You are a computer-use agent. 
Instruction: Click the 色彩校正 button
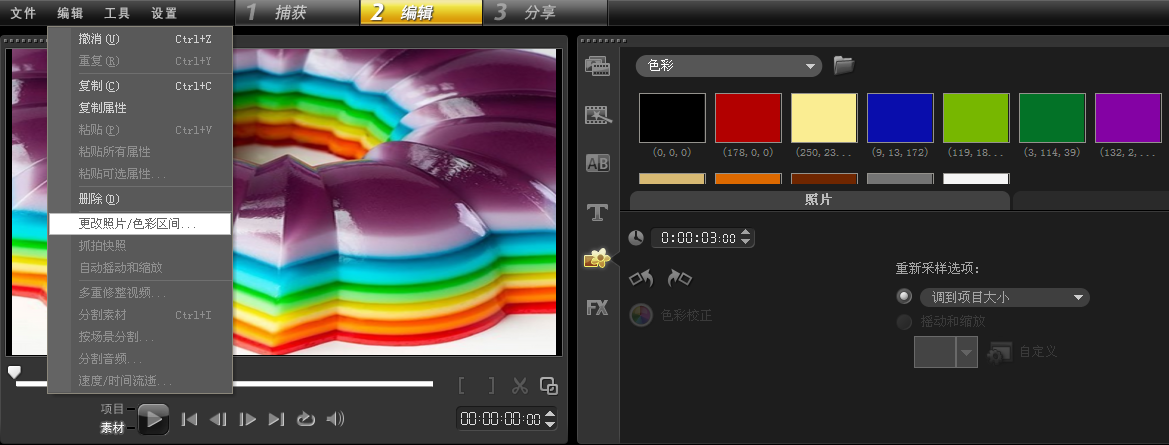pos(671,315)
